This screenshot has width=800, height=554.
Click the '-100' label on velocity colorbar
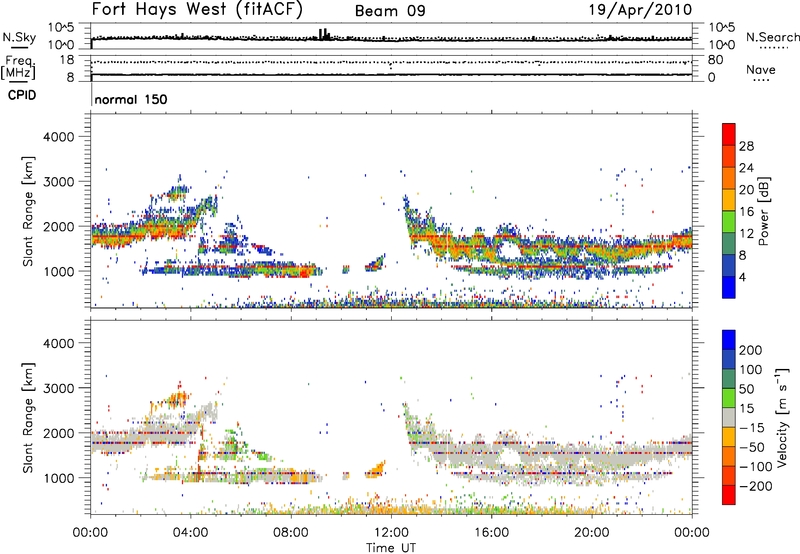point(756,467)
